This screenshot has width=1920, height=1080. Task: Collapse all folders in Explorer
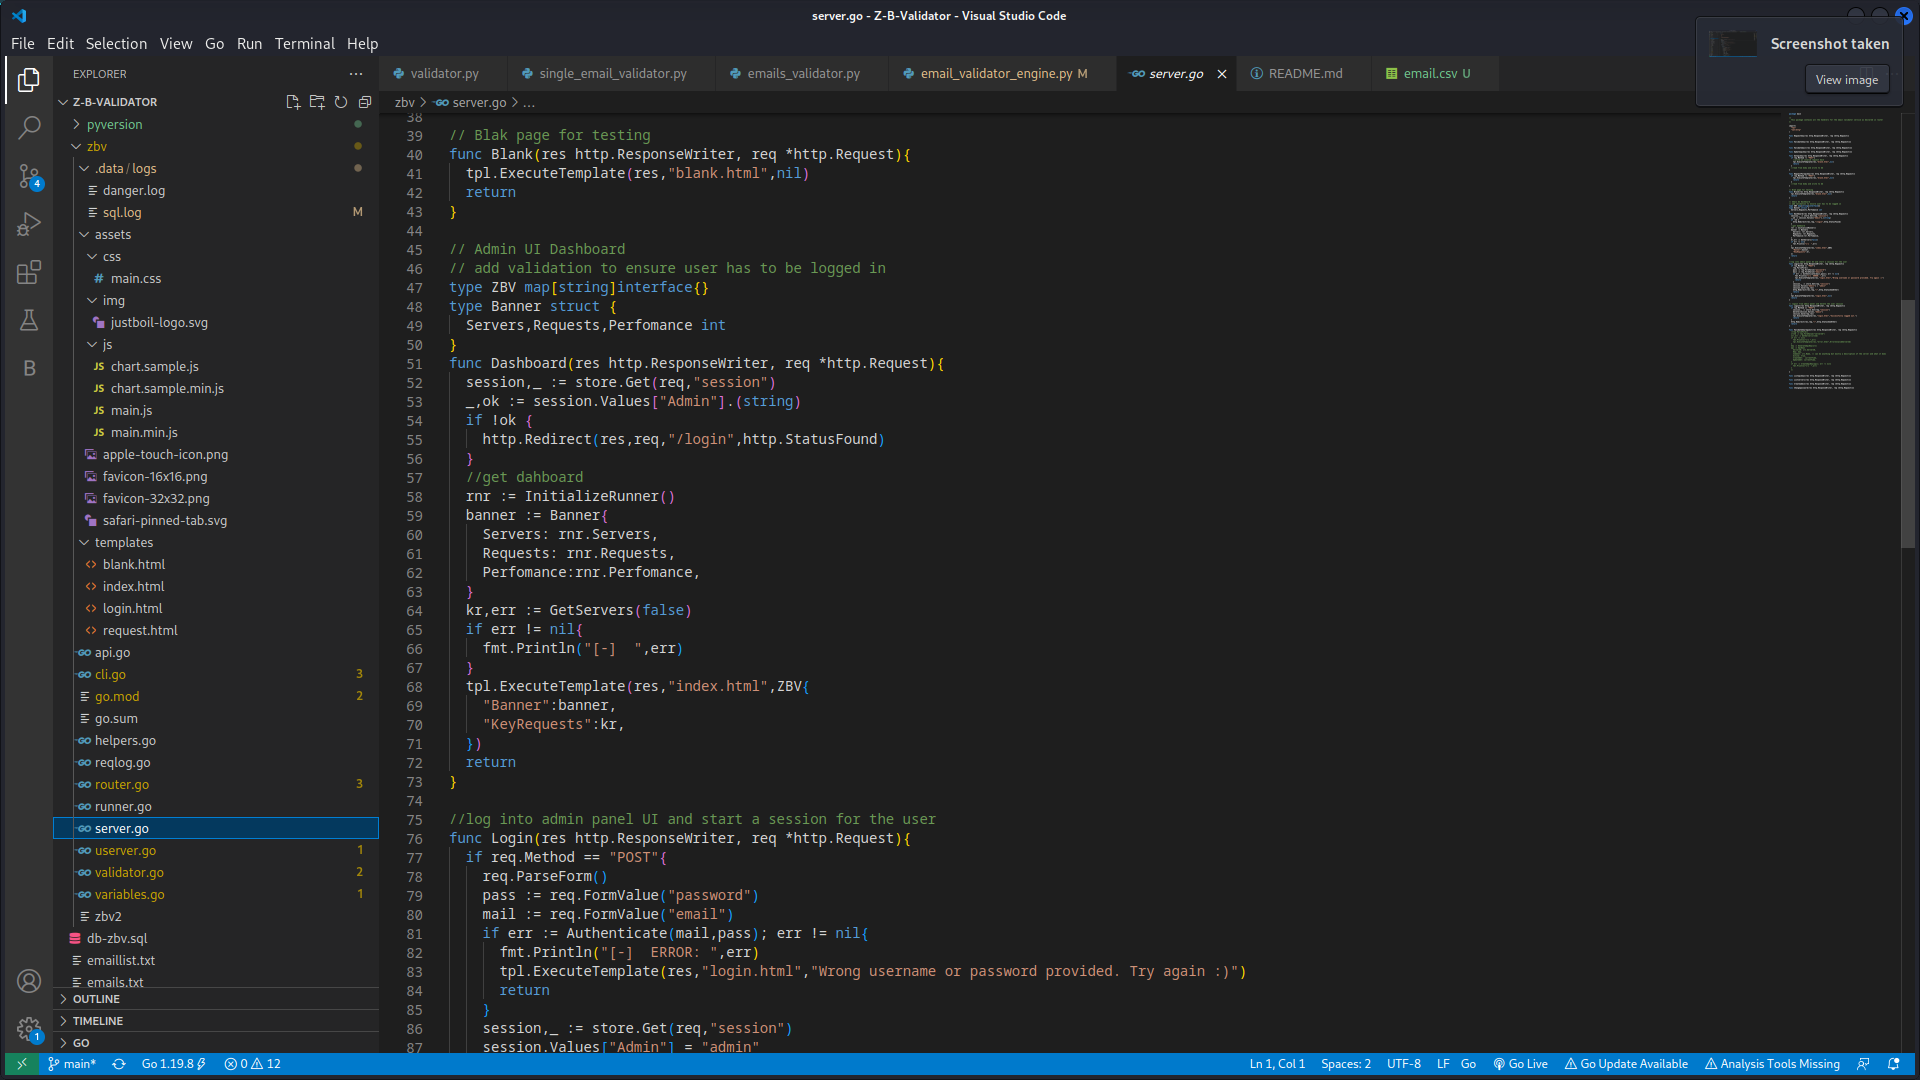365,102
